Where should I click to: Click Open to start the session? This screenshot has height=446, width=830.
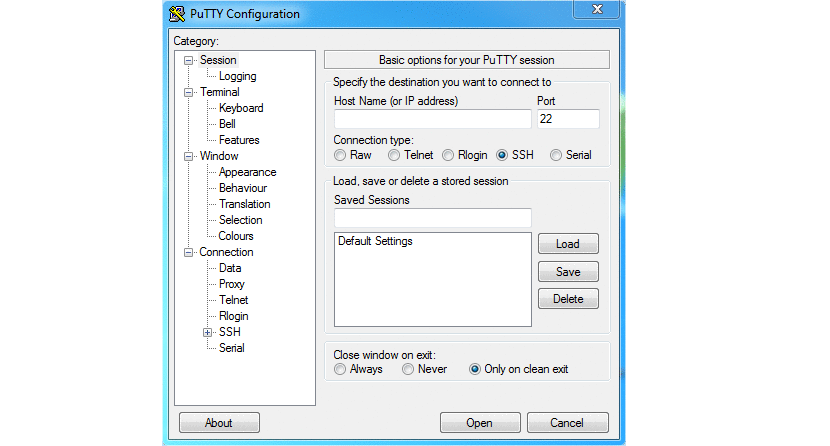coord(480,423)
